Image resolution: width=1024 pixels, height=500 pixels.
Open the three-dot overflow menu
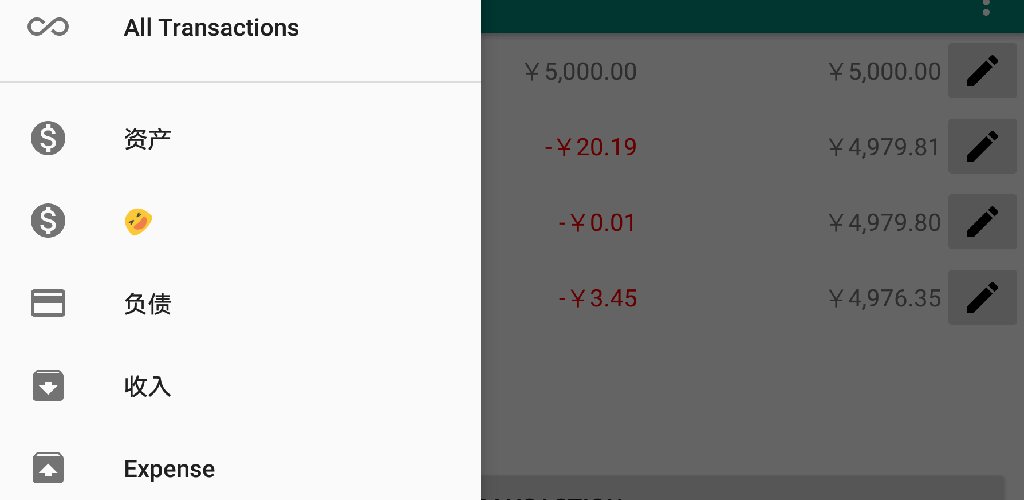click(x=986, y=8)
